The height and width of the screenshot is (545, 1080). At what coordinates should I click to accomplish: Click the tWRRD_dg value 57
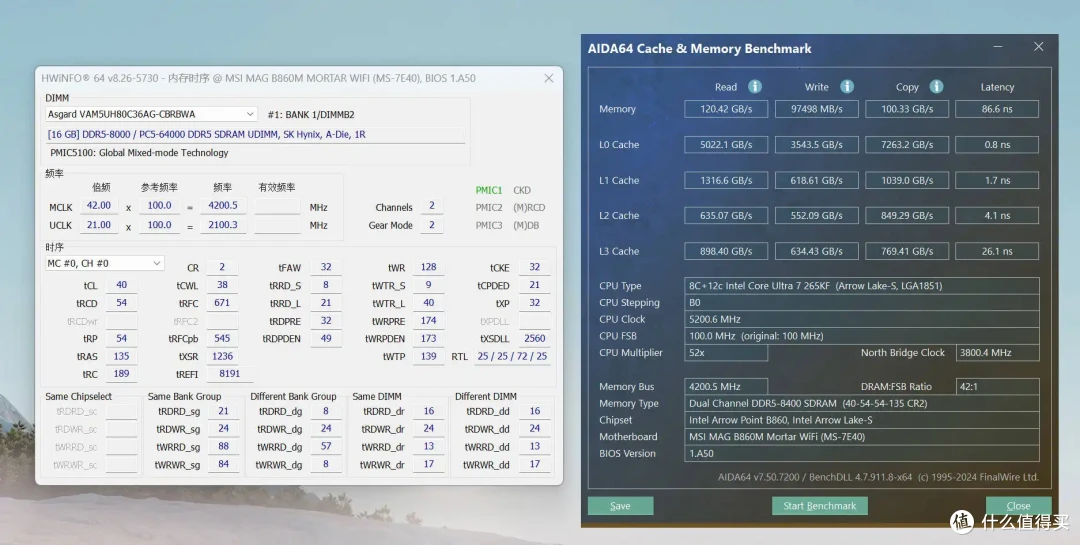pos(326,446)
